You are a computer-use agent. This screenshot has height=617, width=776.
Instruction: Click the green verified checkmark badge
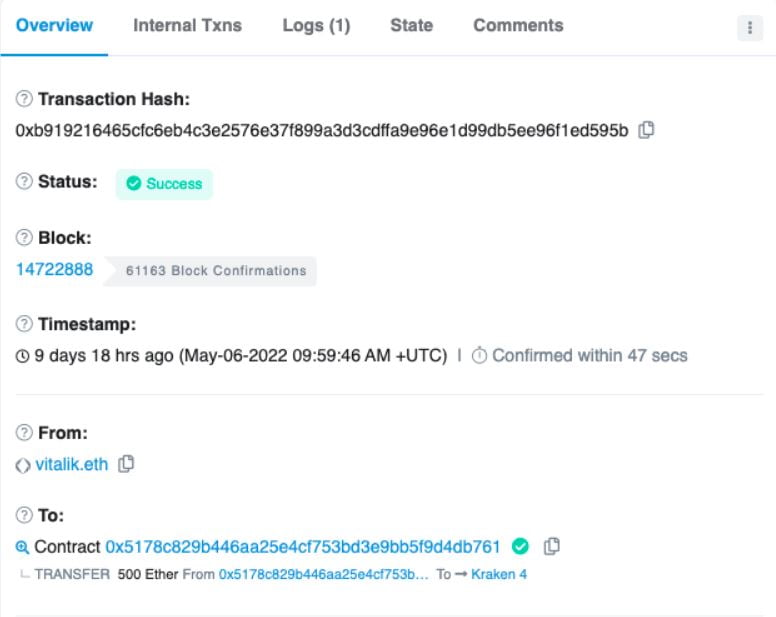point(519,546)
